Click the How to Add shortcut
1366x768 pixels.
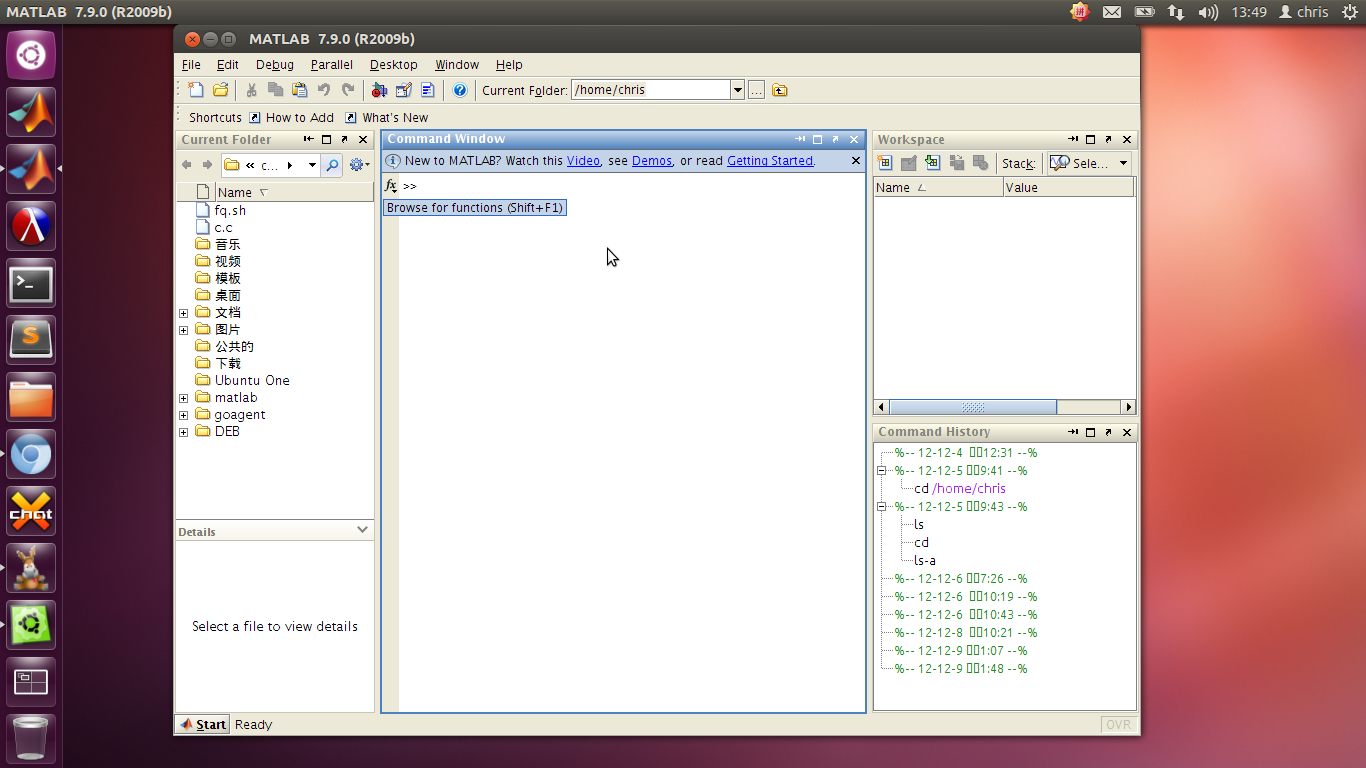click(x=291, y=117)
